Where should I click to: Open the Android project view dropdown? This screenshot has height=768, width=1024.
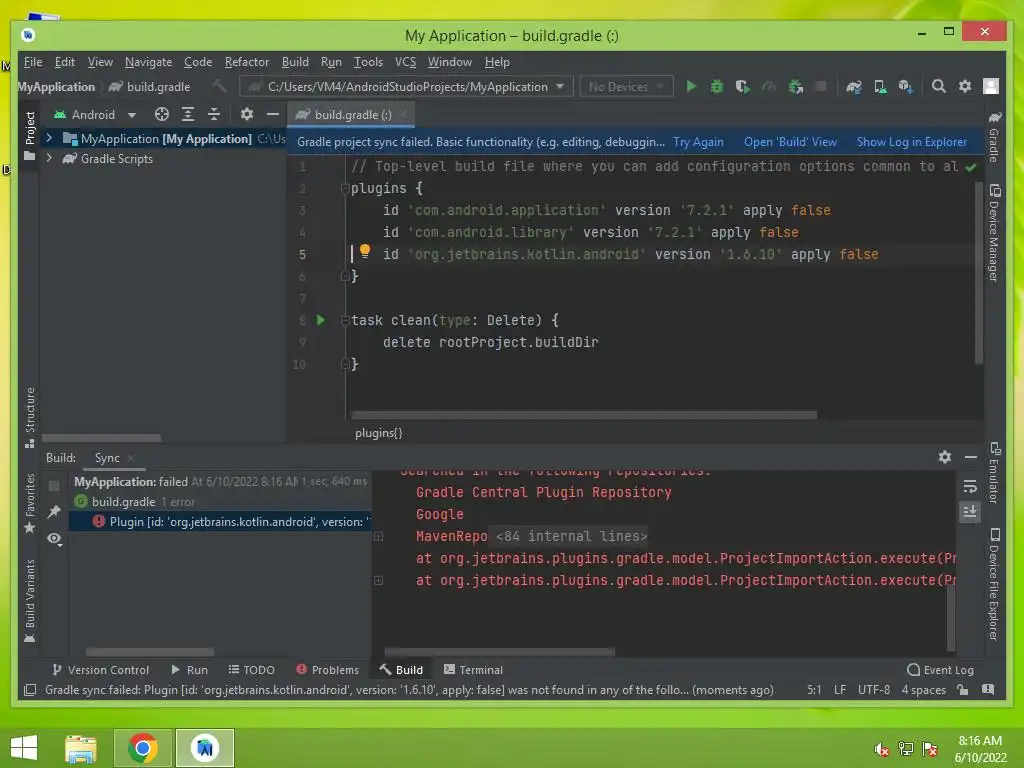tap(95, 114)
